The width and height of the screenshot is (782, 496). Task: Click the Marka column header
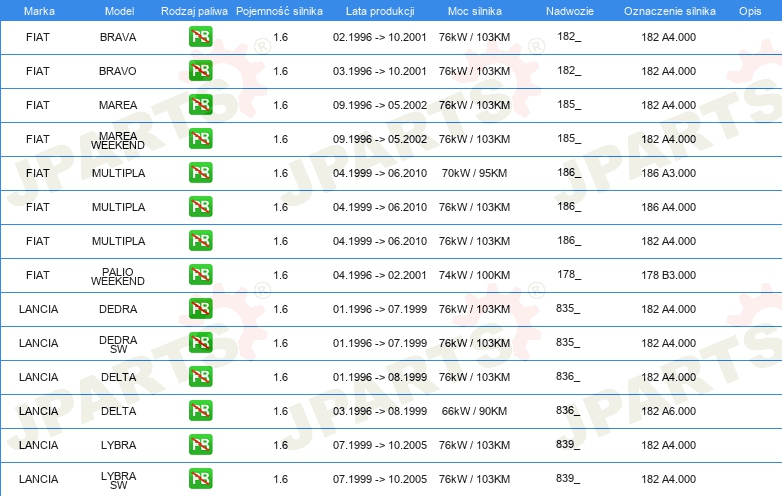(x=39, y=11)
